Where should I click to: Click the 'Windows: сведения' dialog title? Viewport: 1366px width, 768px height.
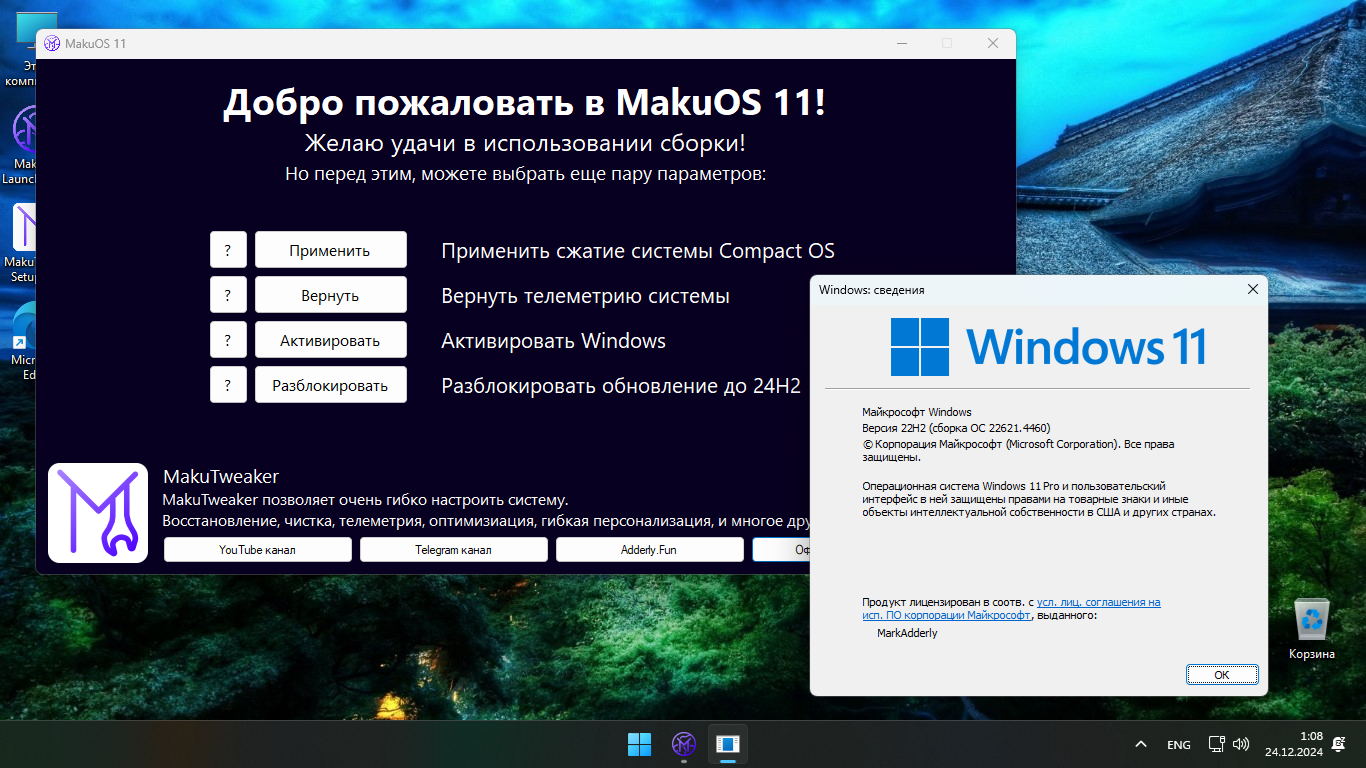tap(872, 290)
